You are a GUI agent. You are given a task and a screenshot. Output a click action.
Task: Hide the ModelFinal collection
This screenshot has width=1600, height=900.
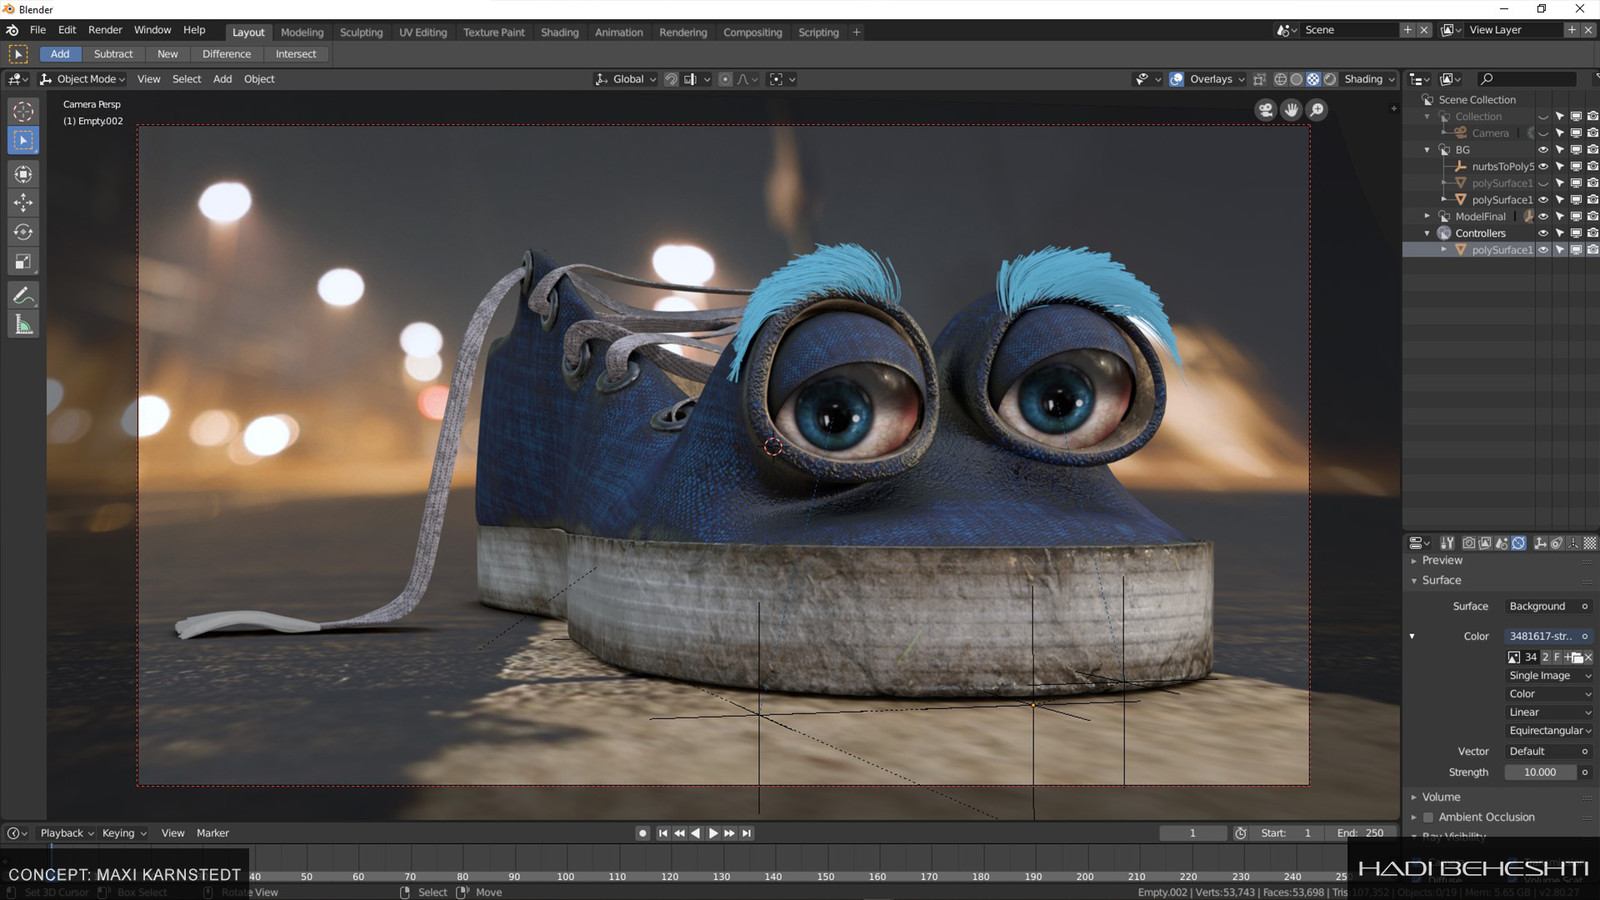(1543, 217)
